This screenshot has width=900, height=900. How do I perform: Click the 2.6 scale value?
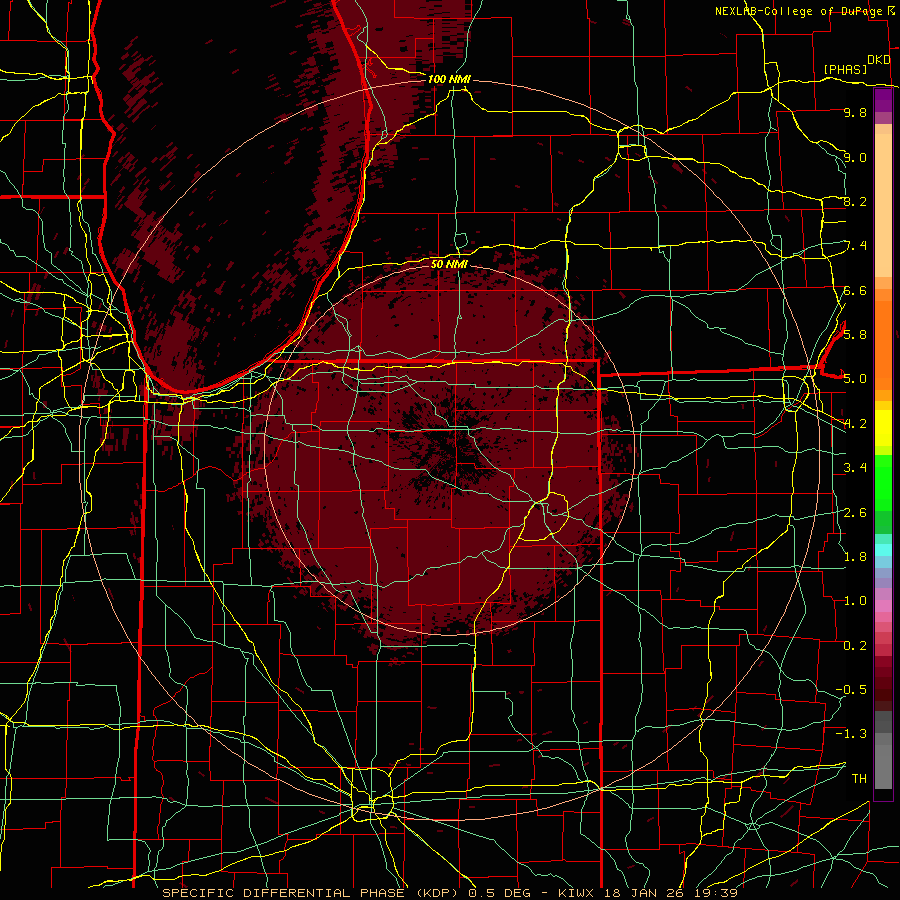[x=855, y=512]
